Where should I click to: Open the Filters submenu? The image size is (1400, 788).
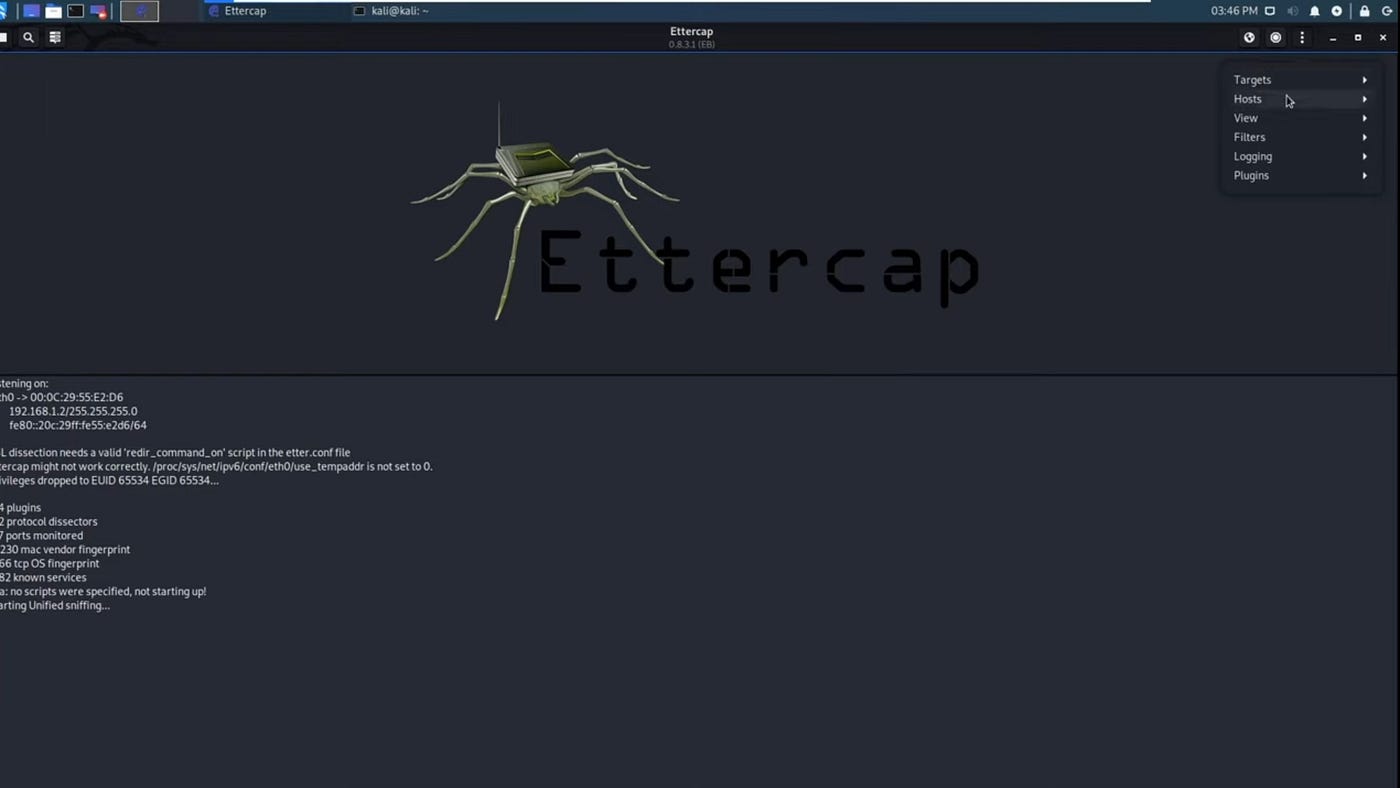point(1300,137)
